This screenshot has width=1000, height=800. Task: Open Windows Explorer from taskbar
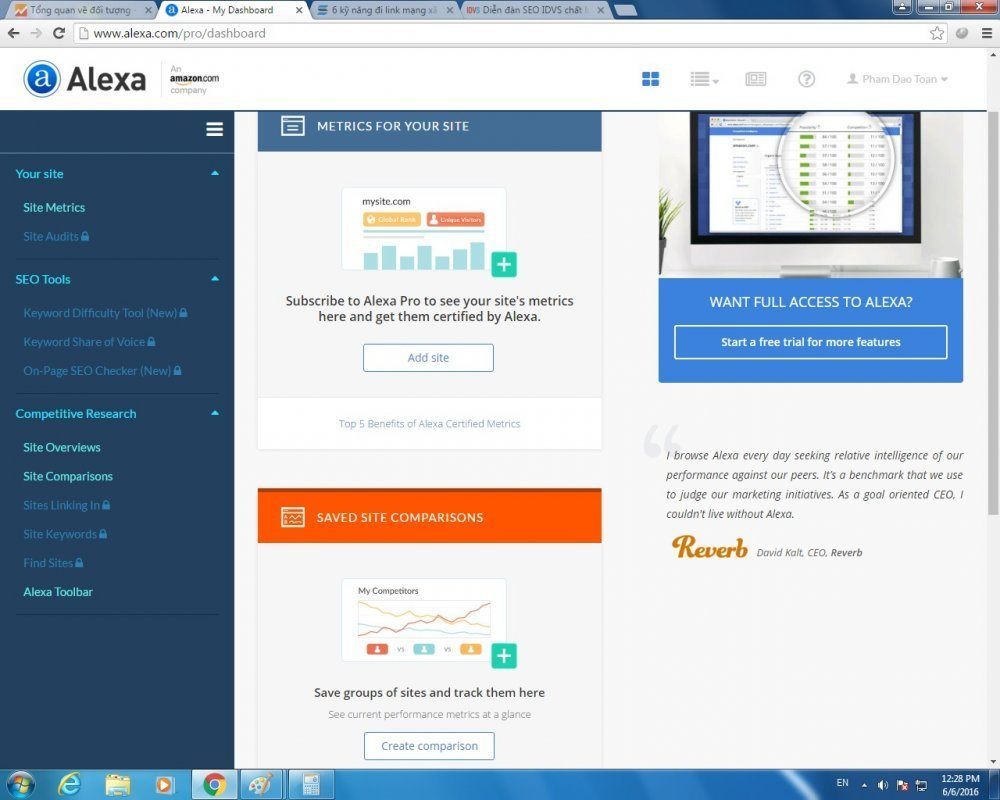(x=117, y=785)
